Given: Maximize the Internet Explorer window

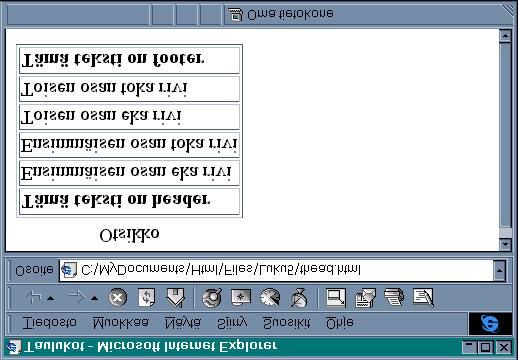Looking at the screenshot, I should [x=485, y=347].
